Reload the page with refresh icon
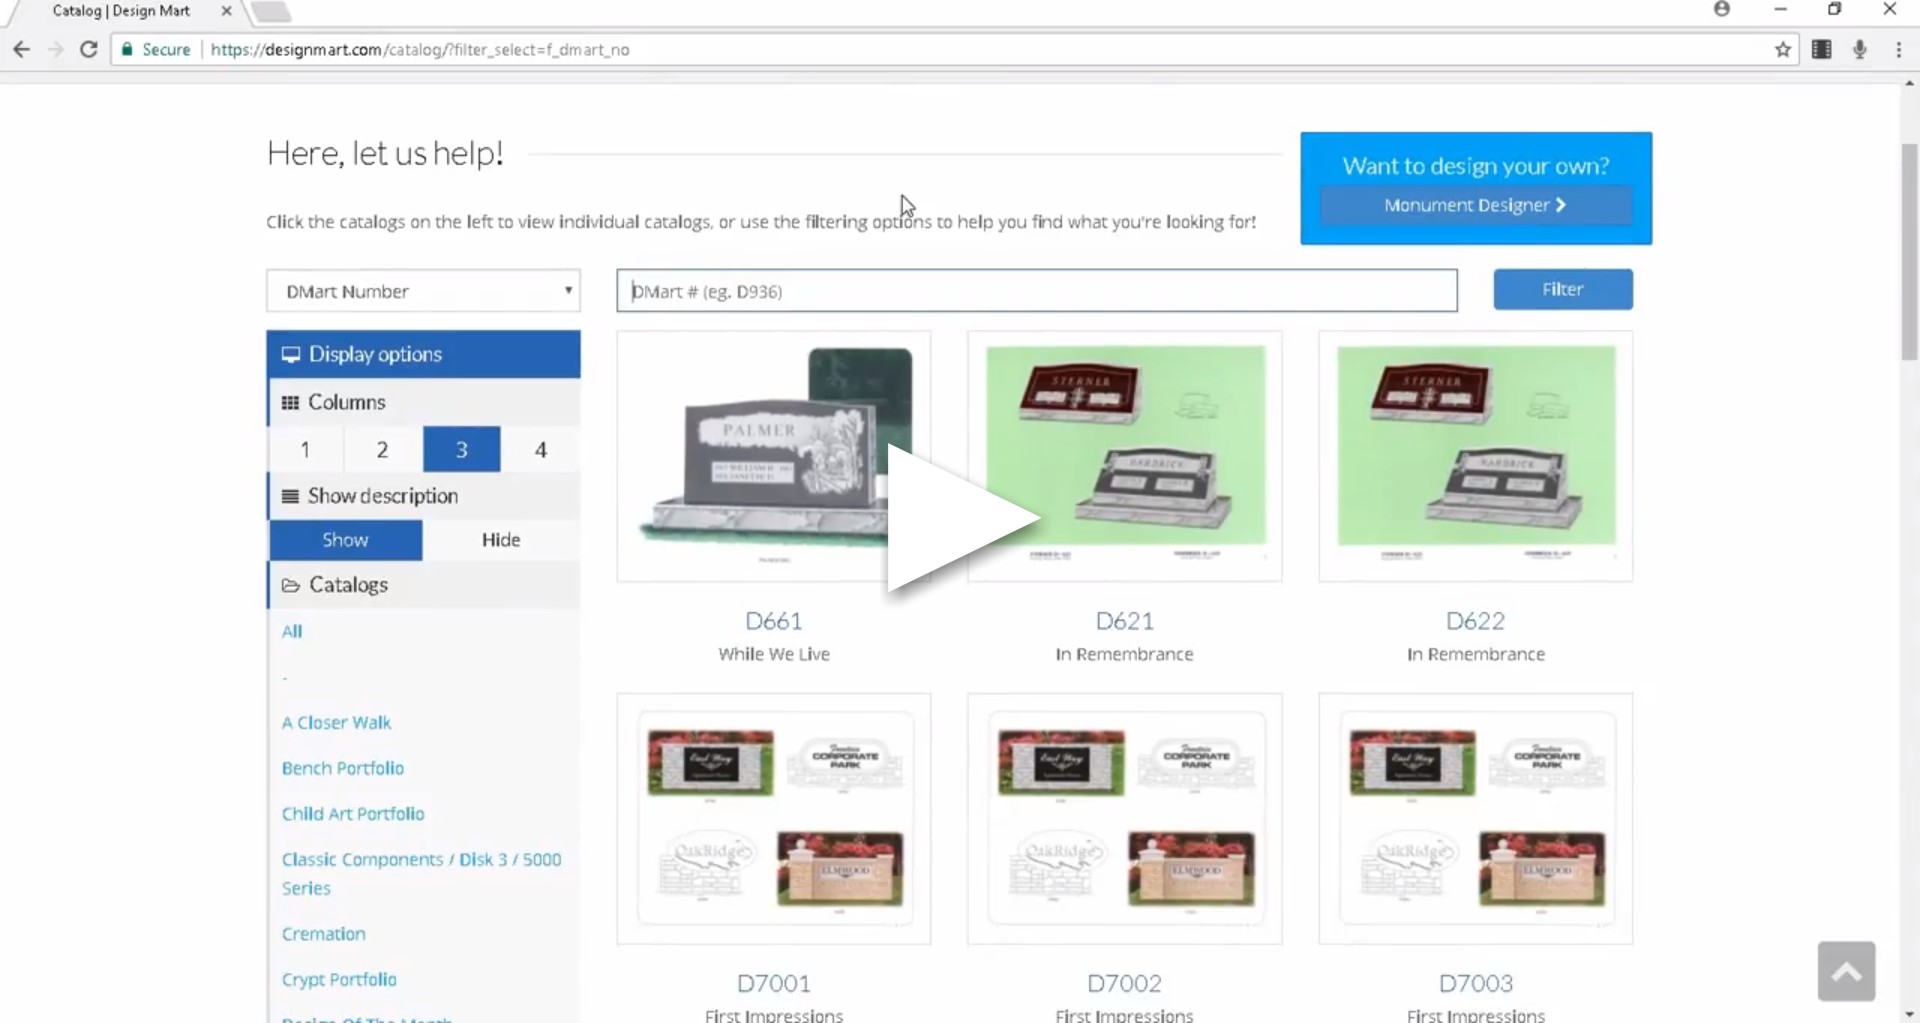The image size is (1920, 1023). 89,49
